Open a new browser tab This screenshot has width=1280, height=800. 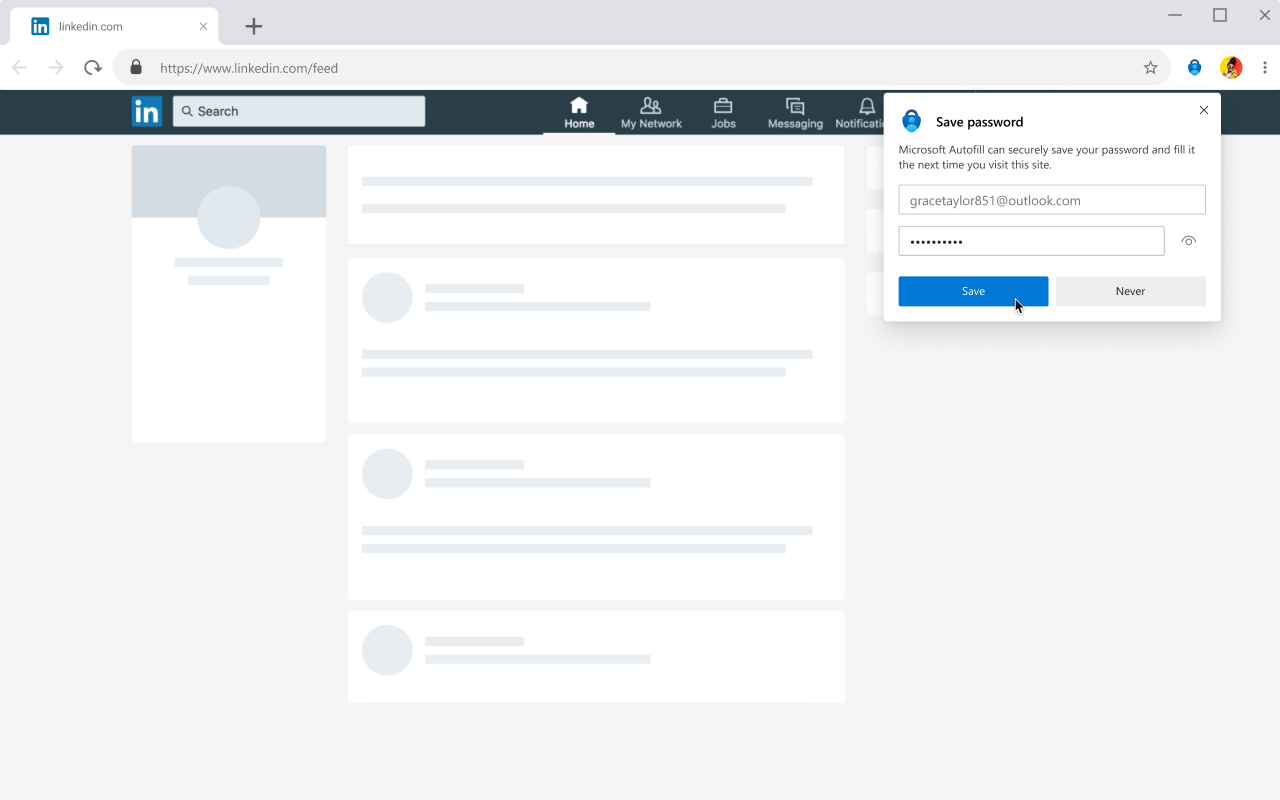(254, 26)
